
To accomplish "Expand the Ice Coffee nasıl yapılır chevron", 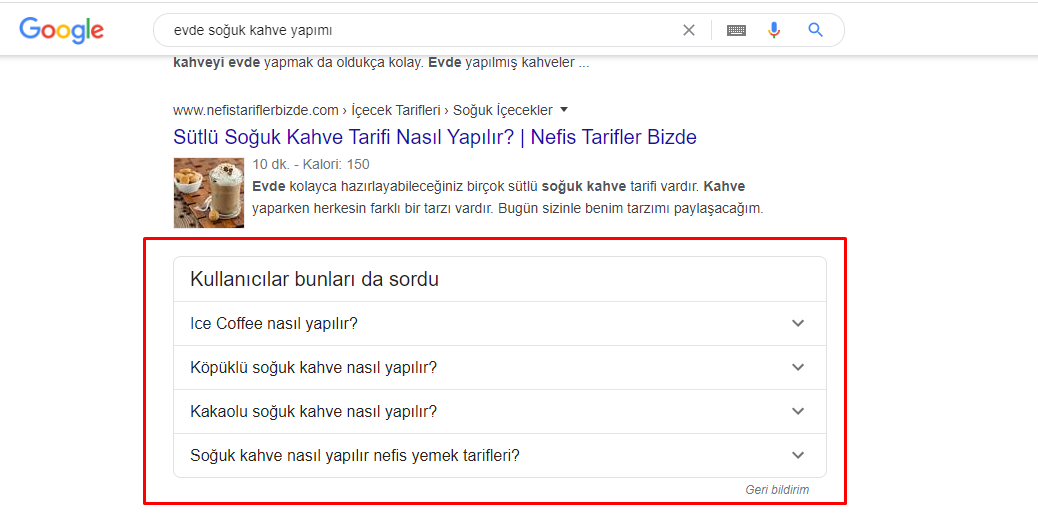I will [x=798, y=324].
